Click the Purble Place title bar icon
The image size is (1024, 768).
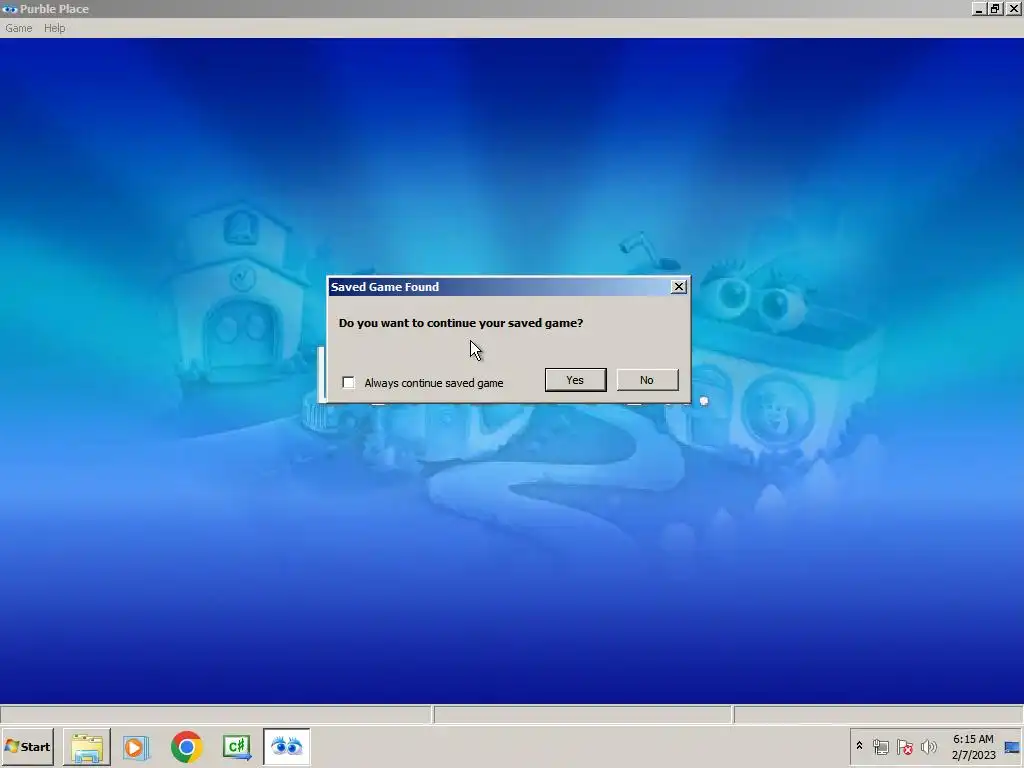coord(9,9)
